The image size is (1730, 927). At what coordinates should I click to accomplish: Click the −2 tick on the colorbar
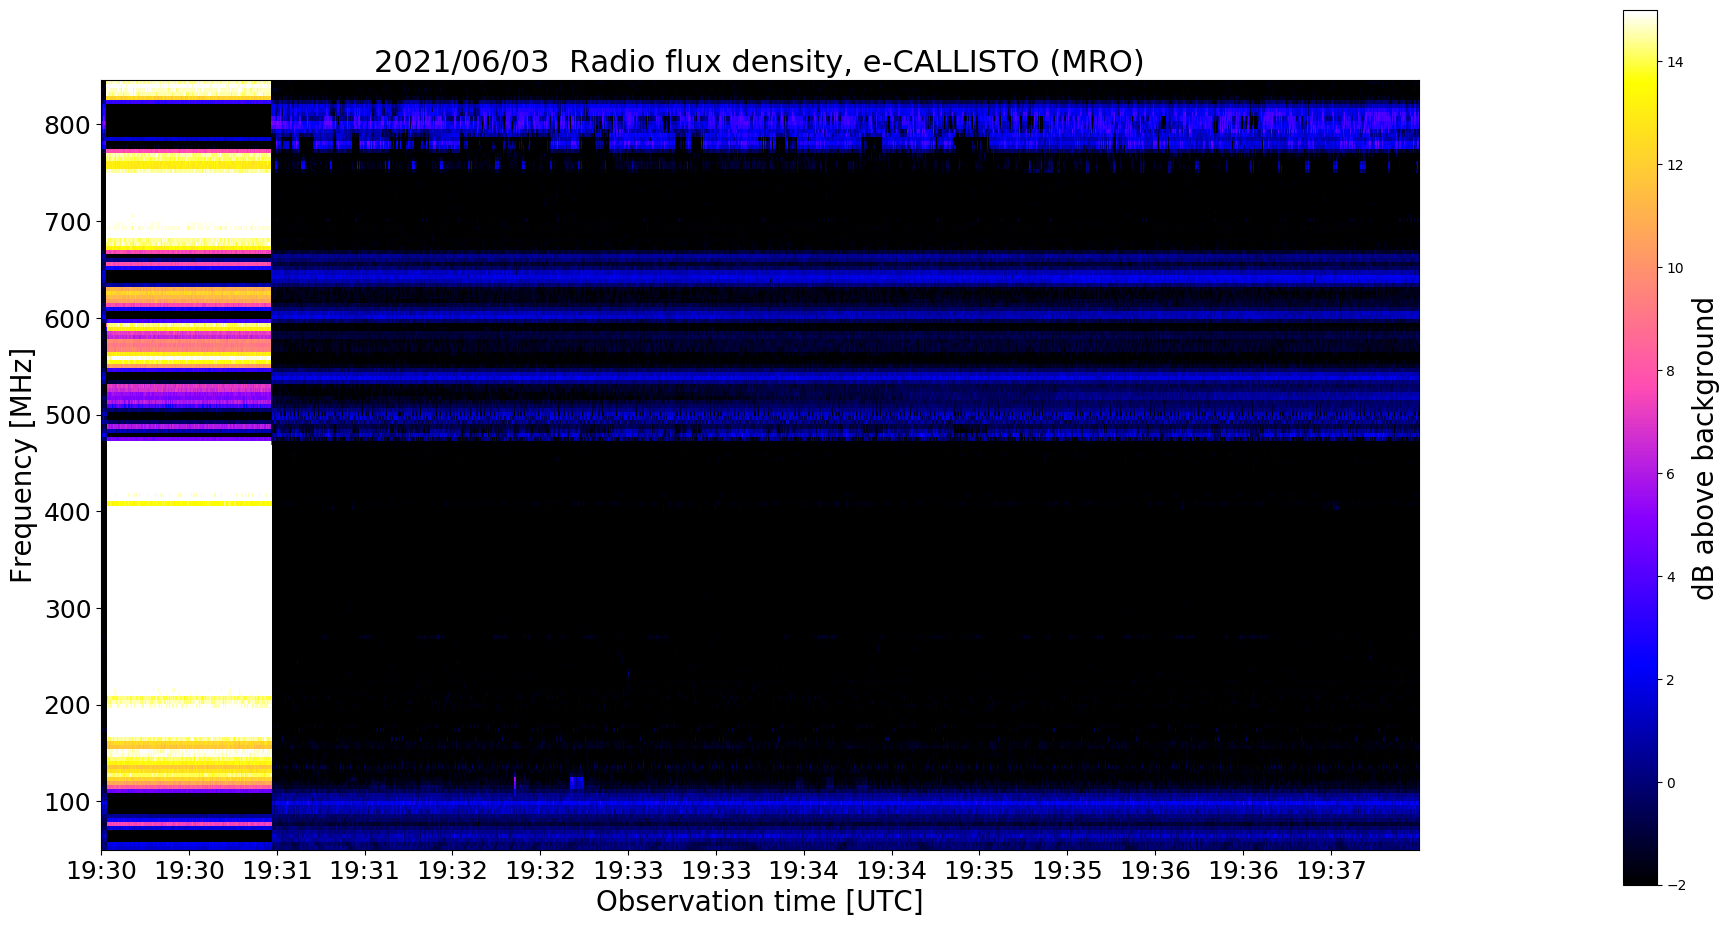[x=1675, y=885]
